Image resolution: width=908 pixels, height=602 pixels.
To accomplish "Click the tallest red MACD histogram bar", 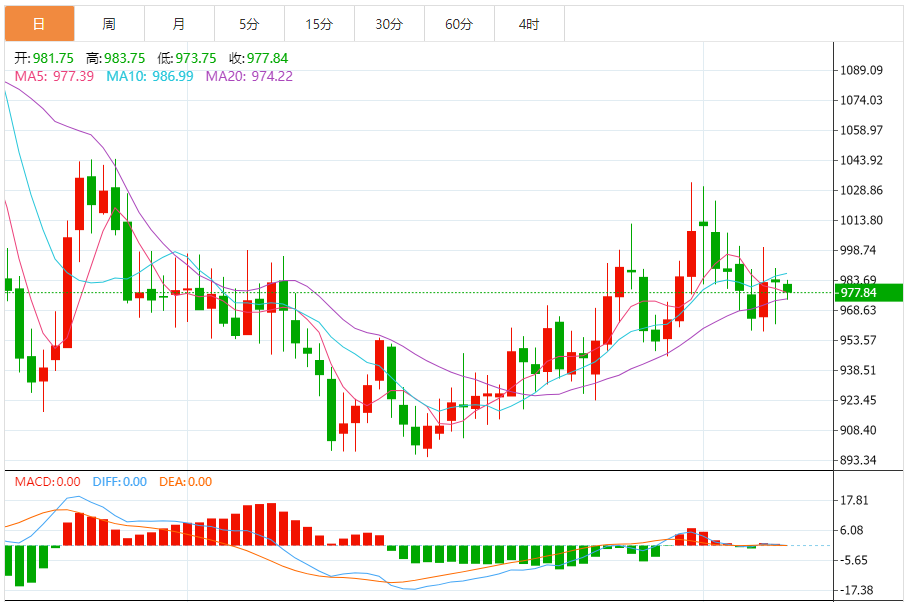I will point(272,524).
